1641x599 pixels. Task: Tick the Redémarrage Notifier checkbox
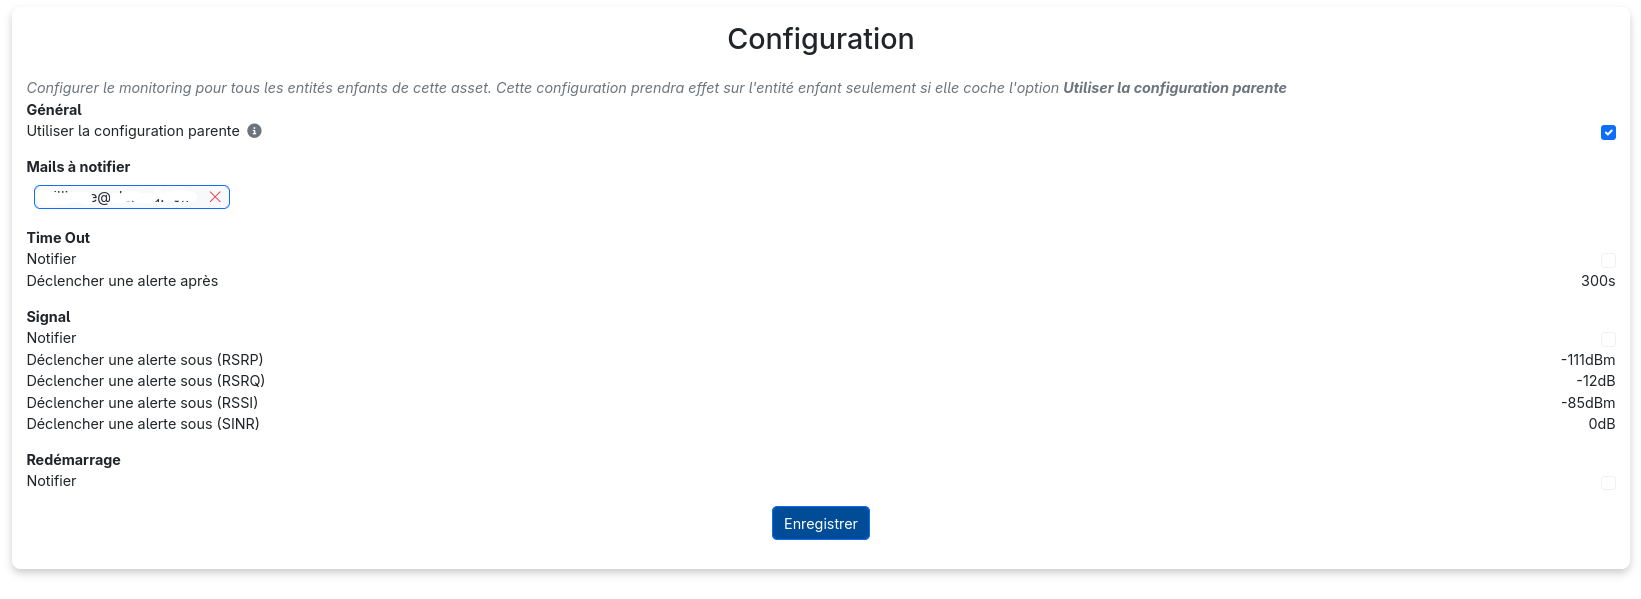pos(1608,482)
